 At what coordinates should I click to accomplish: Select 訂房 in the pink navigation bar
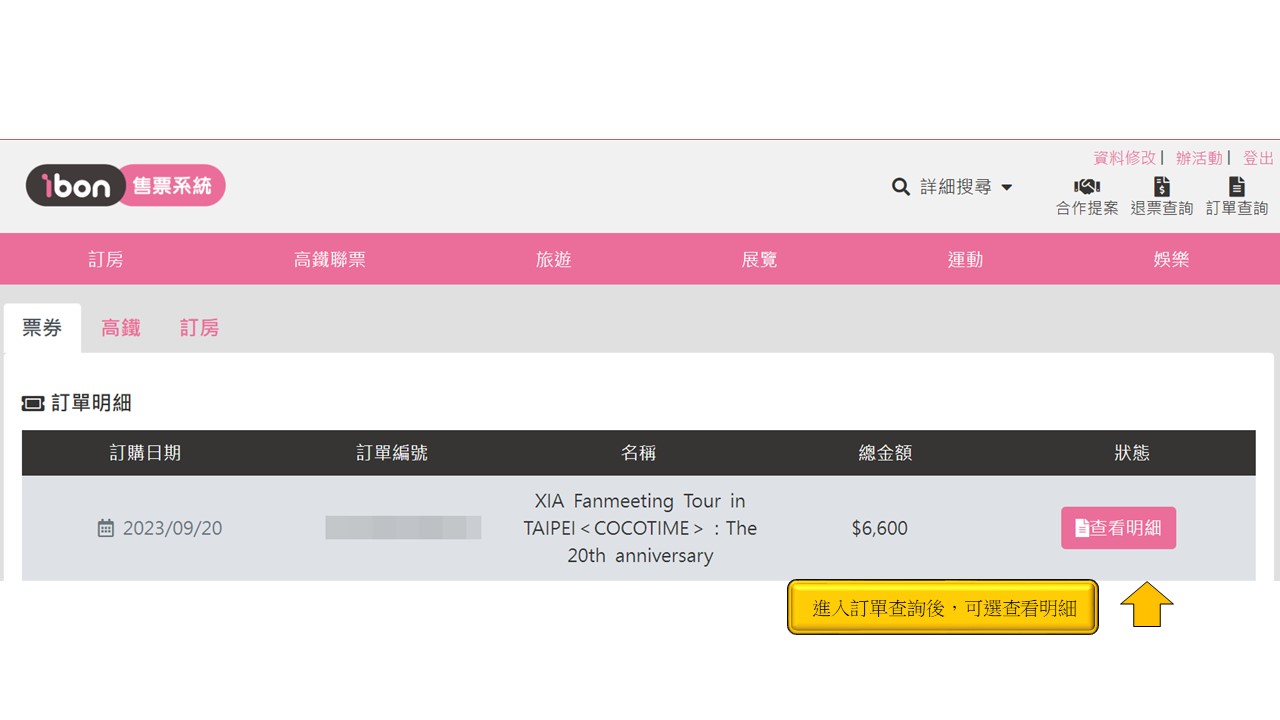coord(106,260)
